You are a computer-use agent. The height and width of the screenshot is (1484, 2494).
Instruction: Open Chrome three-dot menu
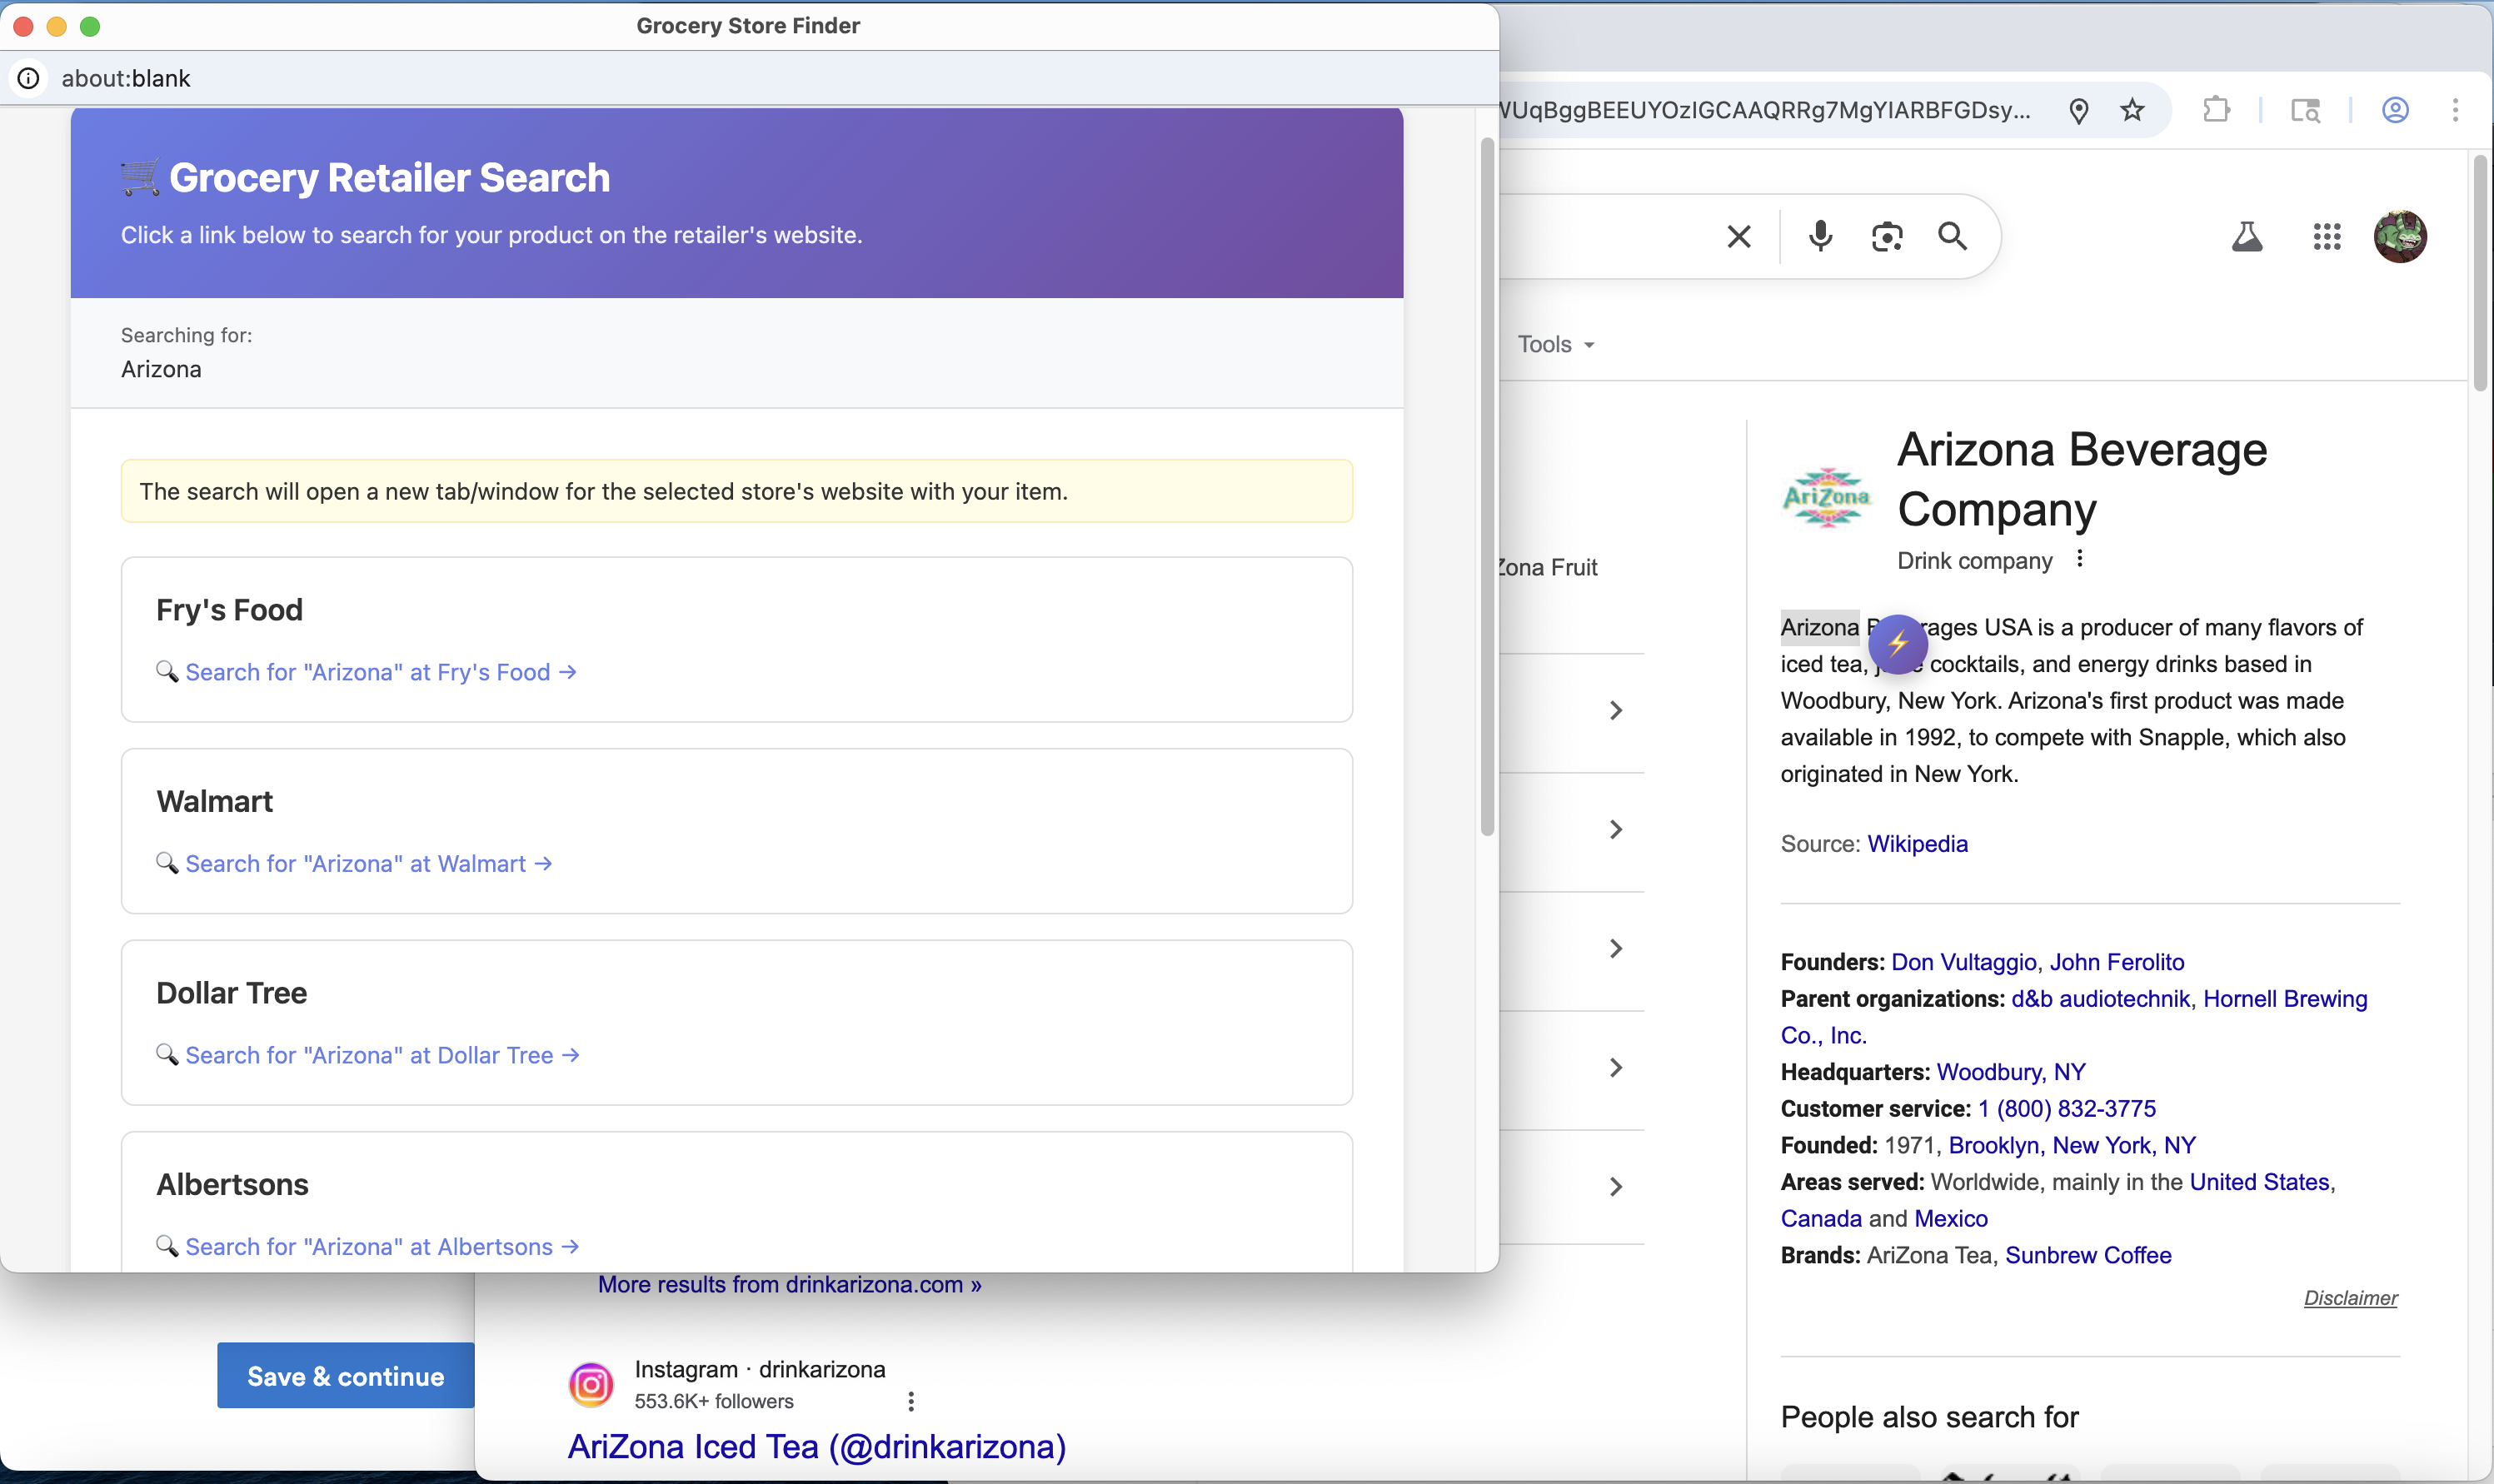point(2454,110)
